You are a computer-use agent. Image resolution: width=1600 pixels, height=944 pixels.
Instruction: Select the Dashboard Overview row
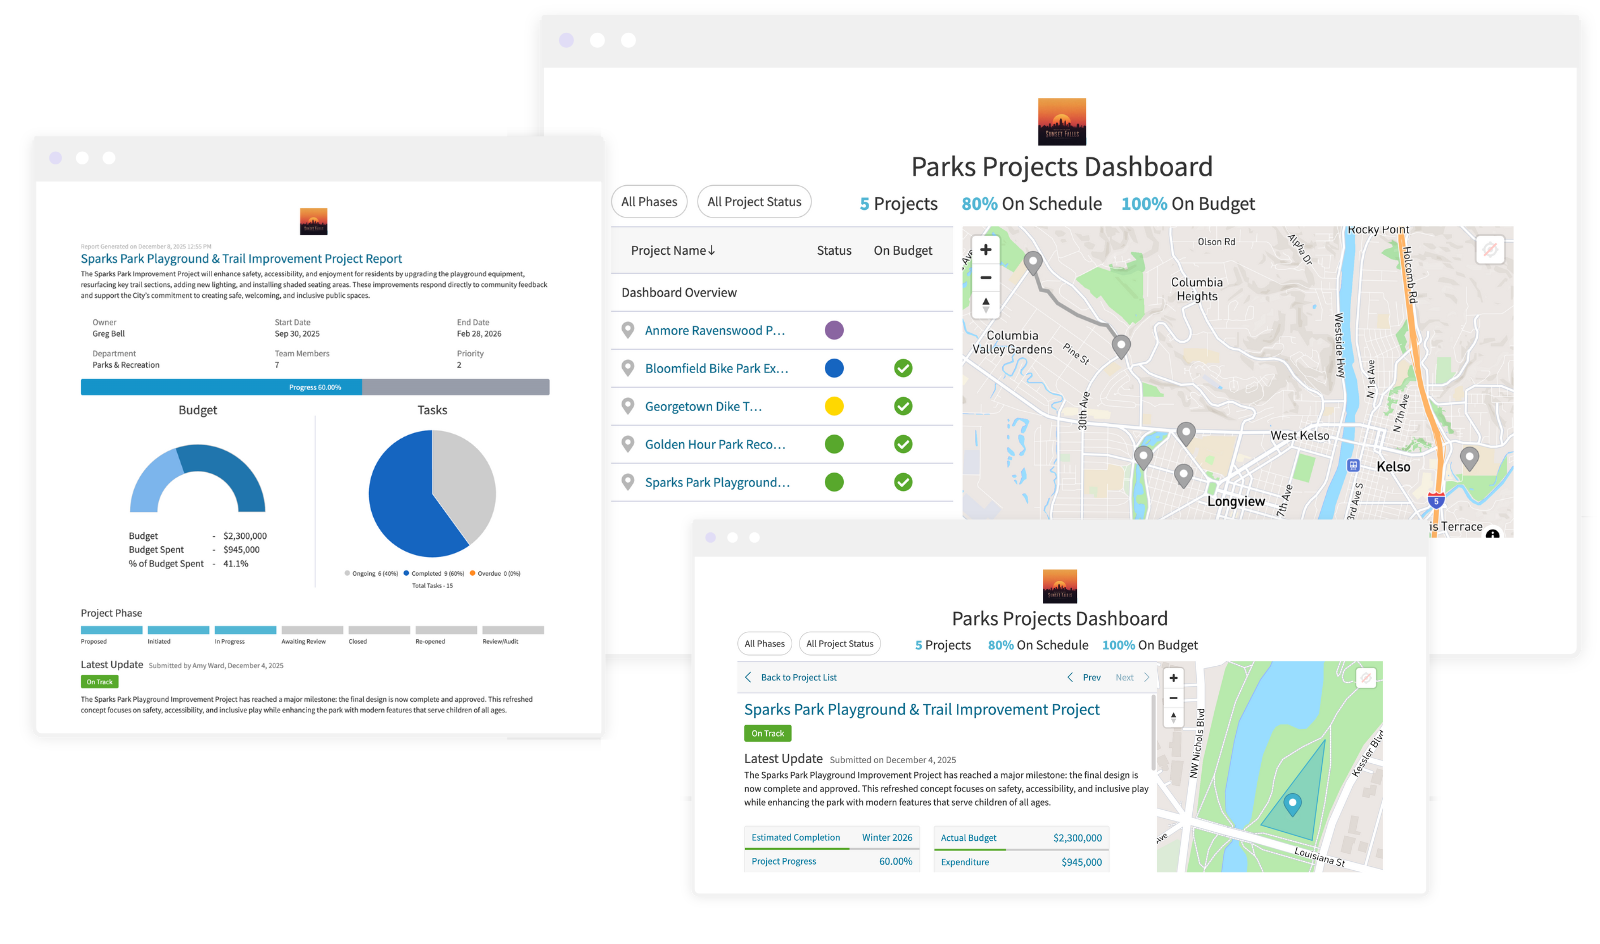[x=679, y=293]
